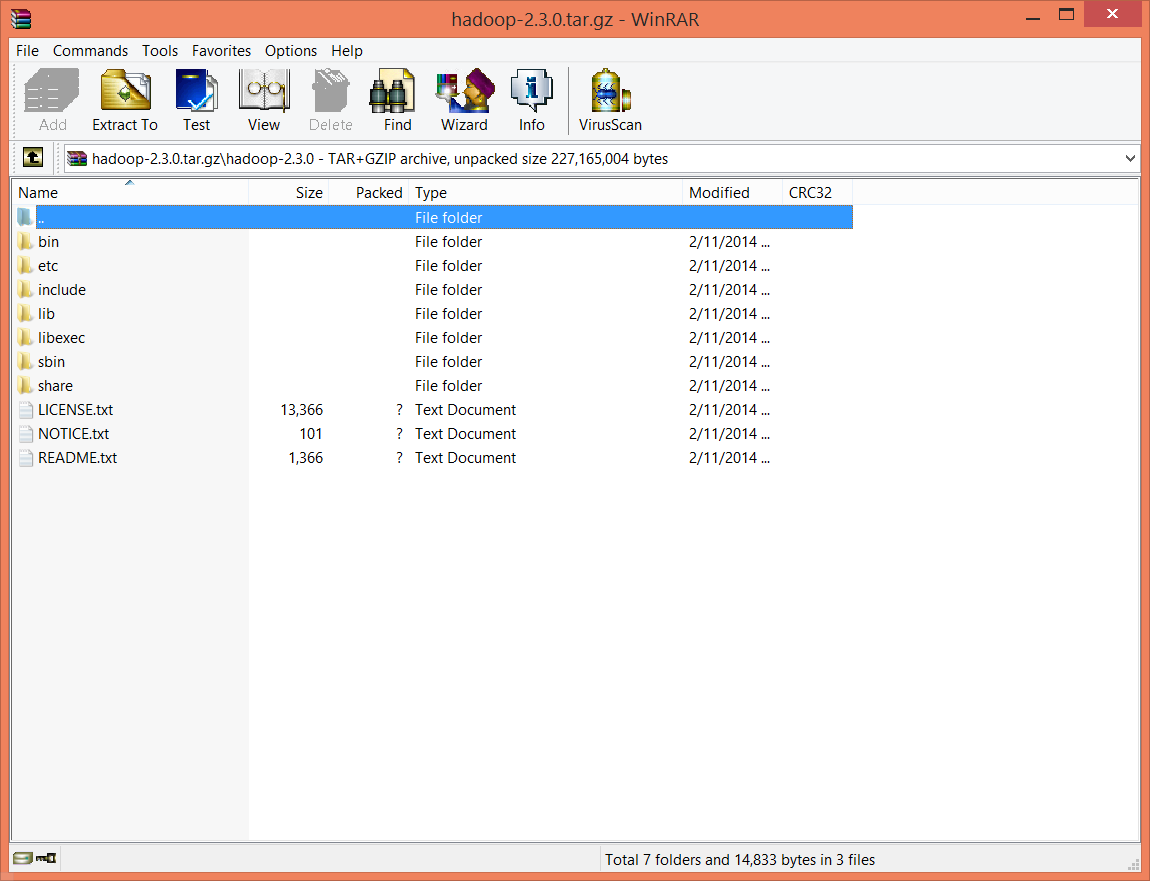Screen dimensions: 1150x881
Task: Go up one level with arrow button
Action: [33, 158]
